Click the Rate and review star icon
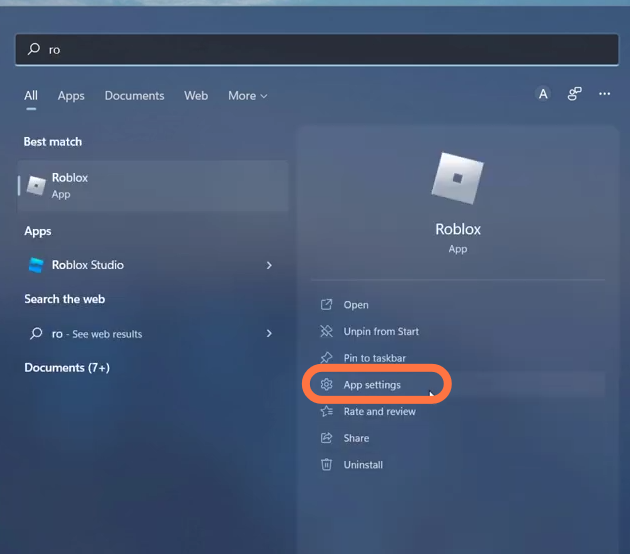This screenshot has width=630, height=554. (326, 411)
